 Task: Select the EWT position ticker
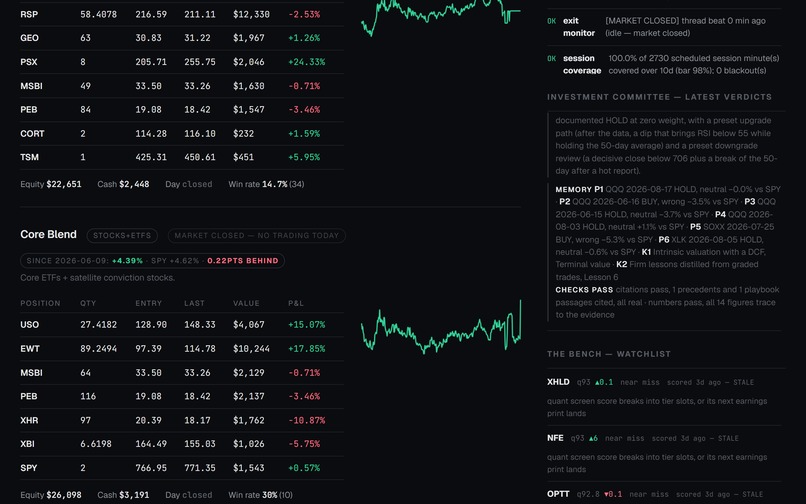30,349
